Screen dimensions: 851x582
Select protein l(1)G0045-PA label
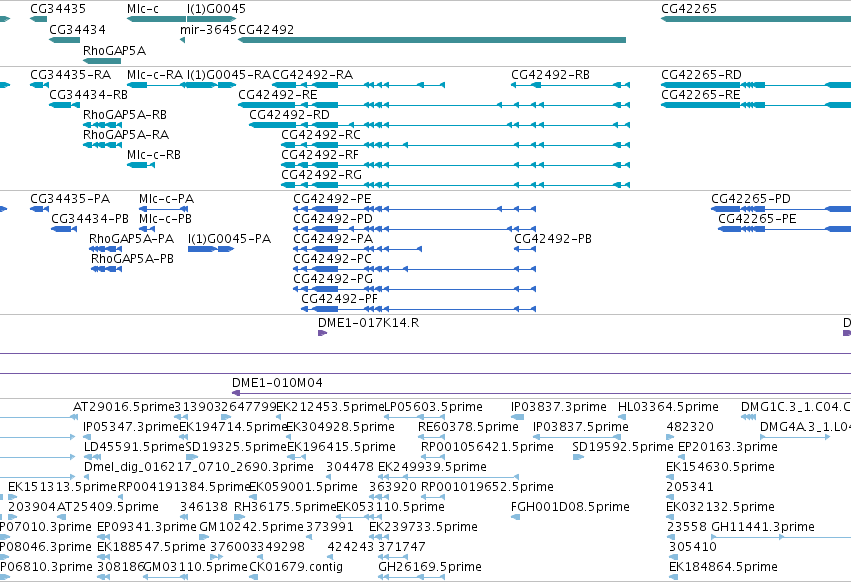(230, 239)
